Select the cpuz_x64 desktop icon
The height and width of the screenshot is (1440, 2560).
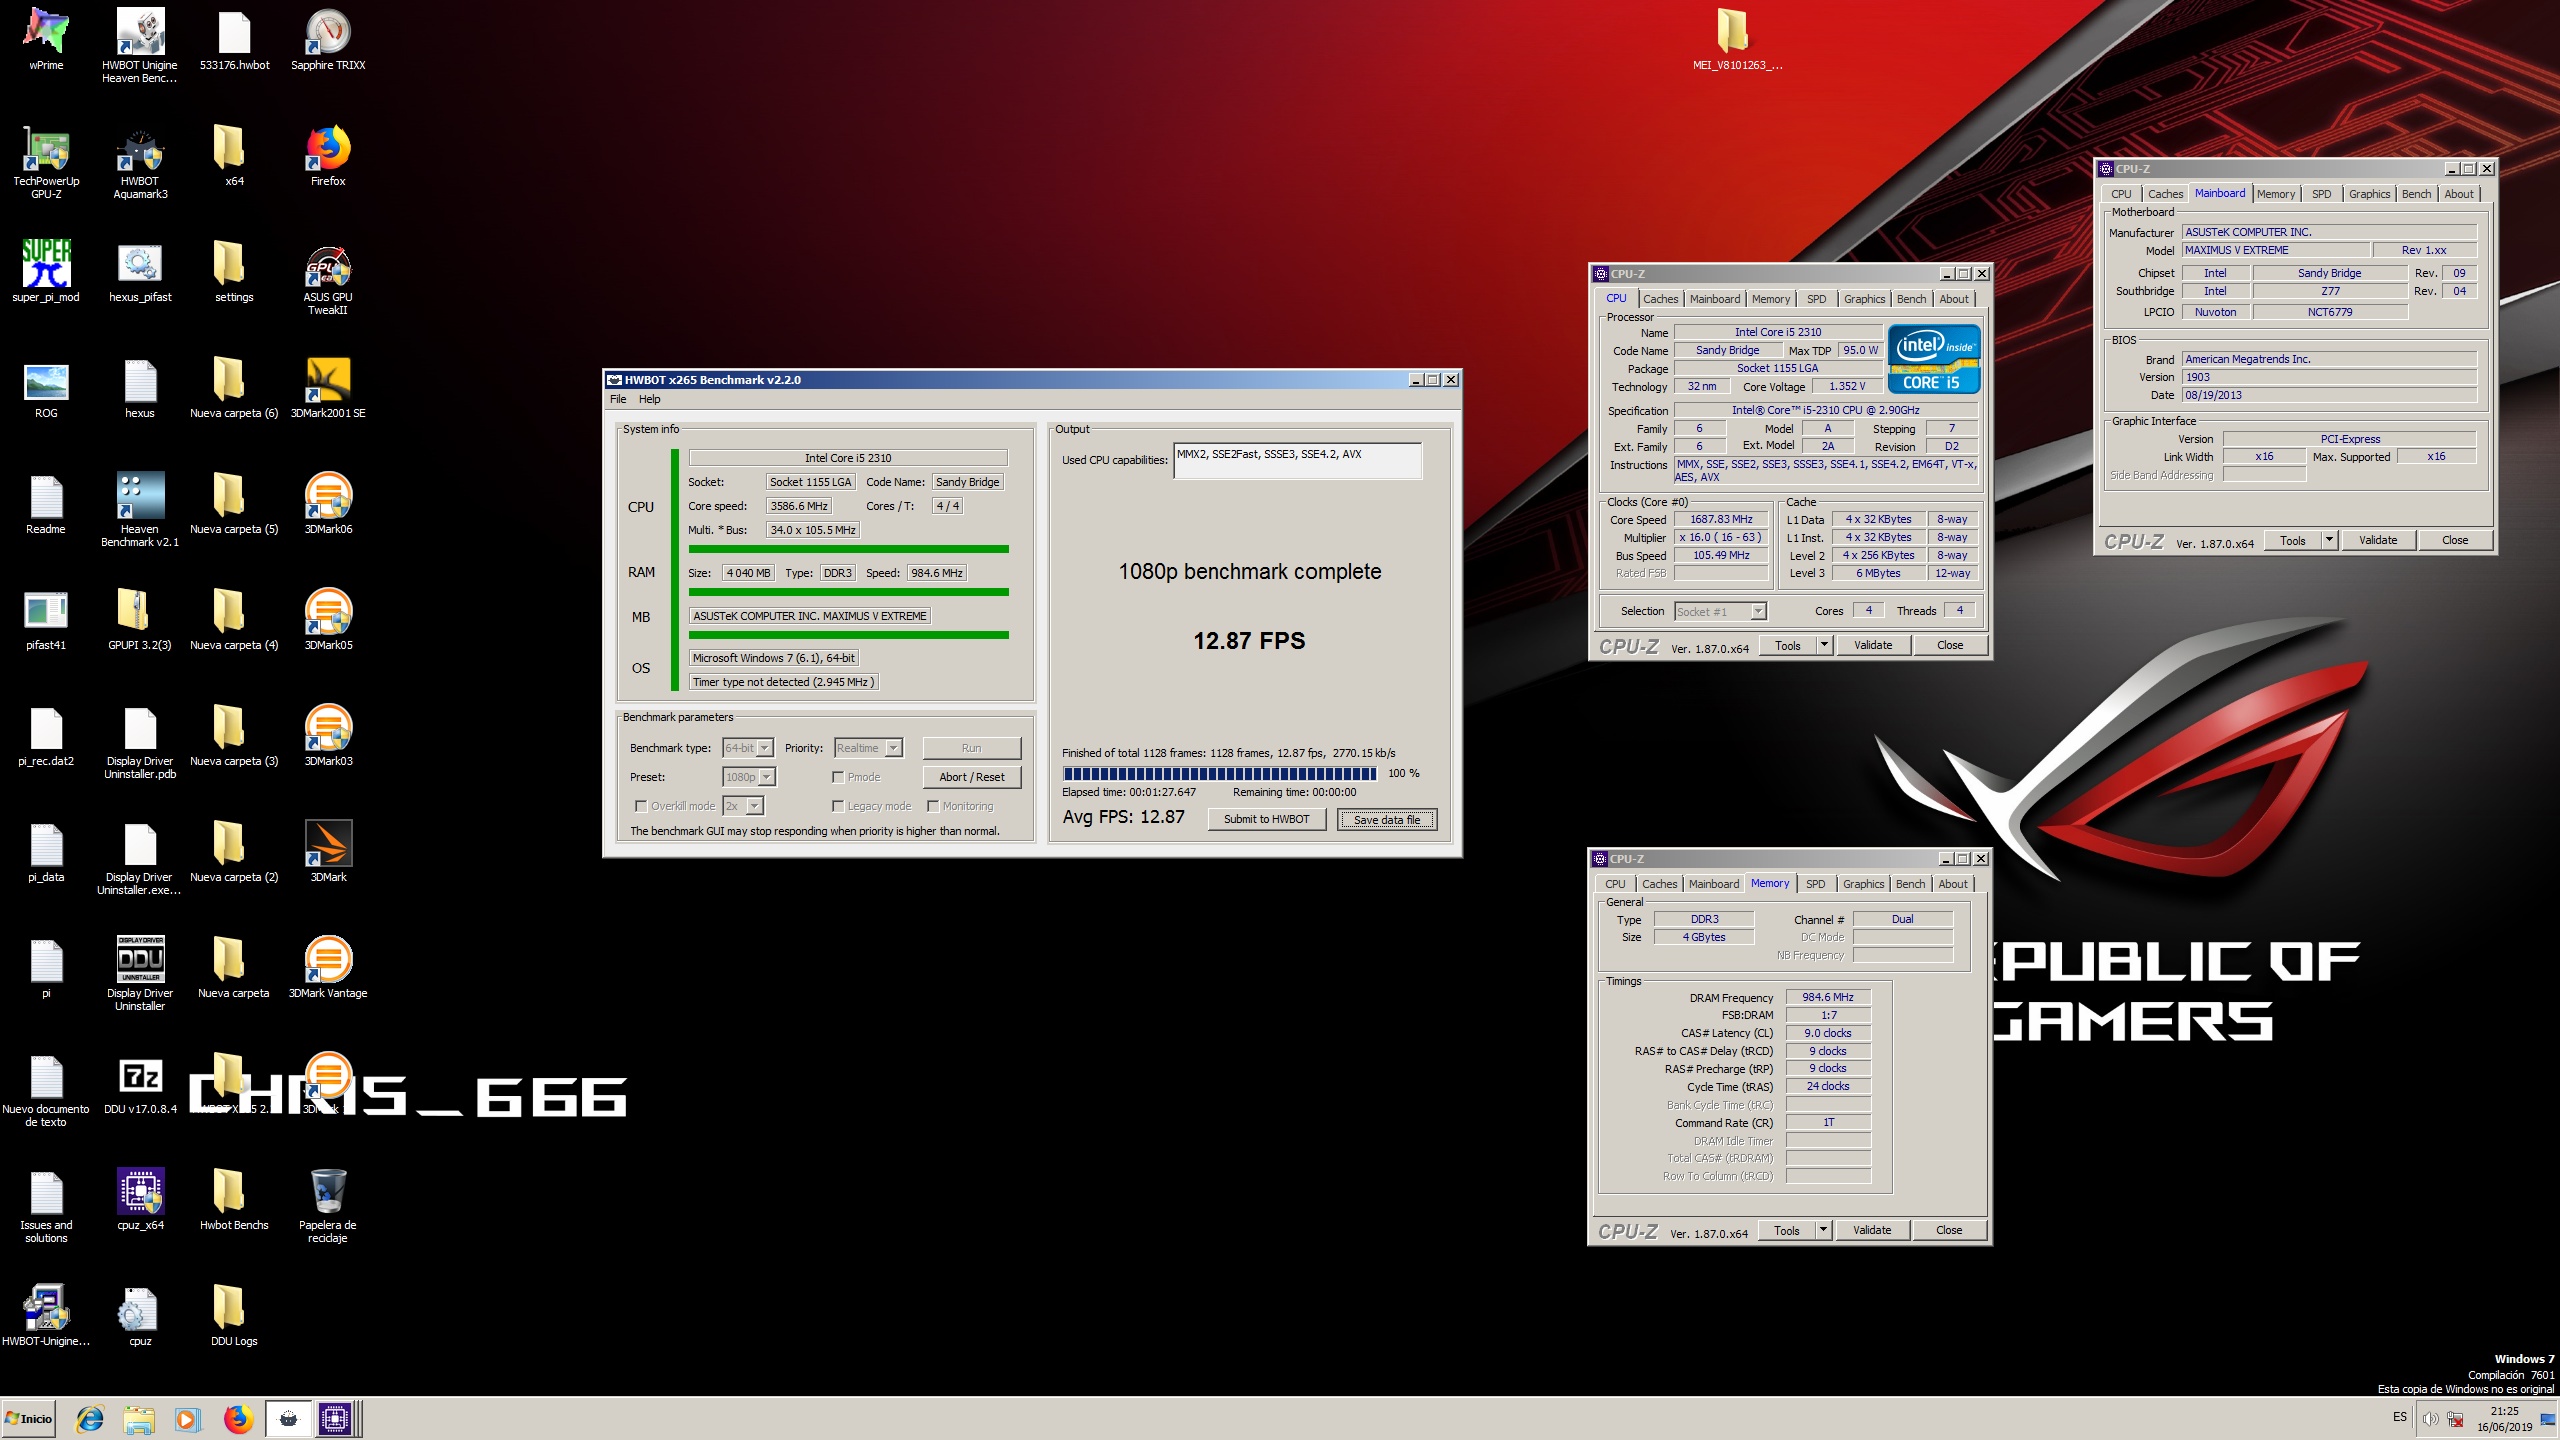(140, 1199)
